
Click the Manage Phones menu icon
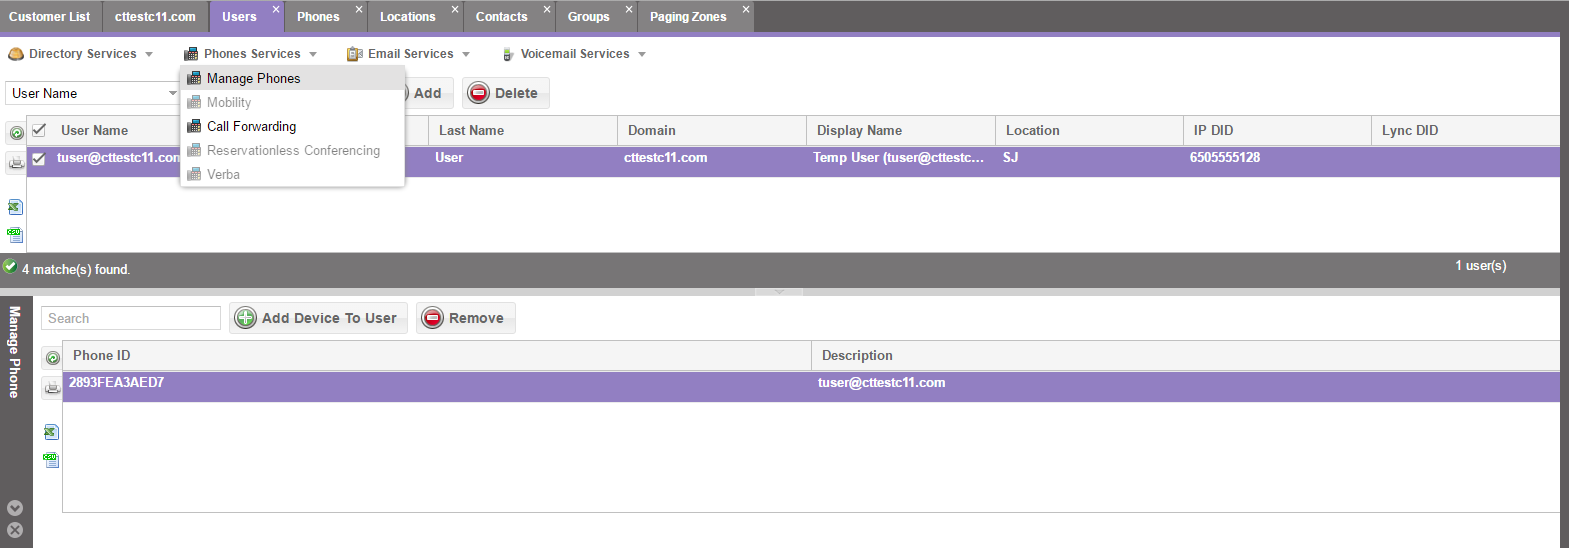[x=195, y=78]
